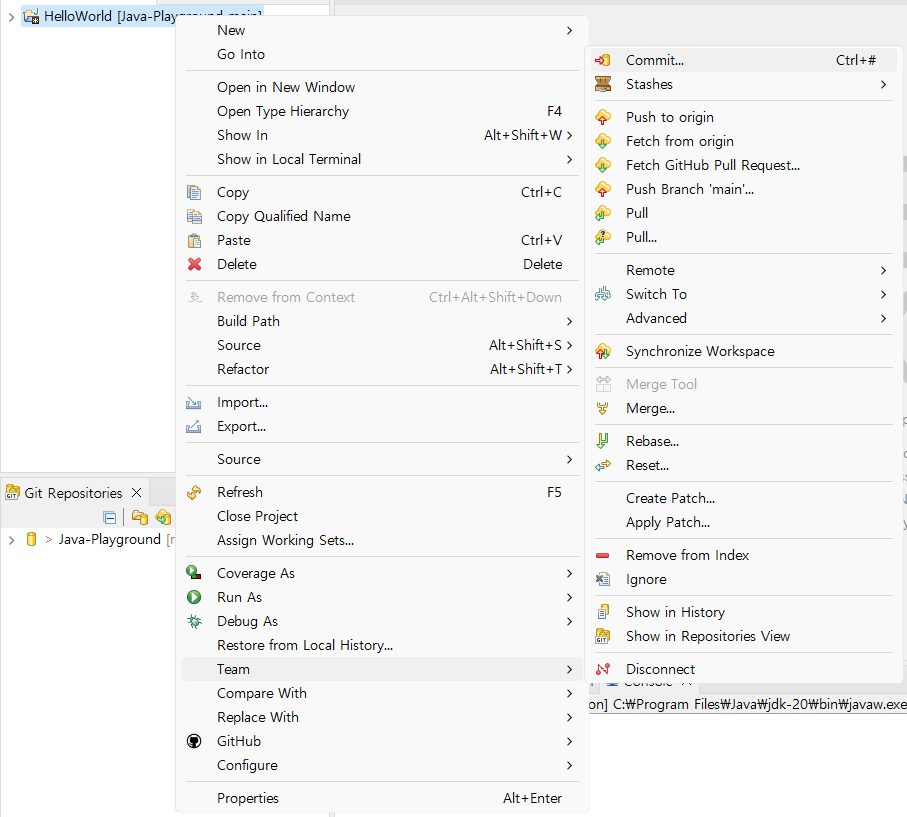907x817 pixels.
Task: Click the Merge icon
Action: coord(603,408)
